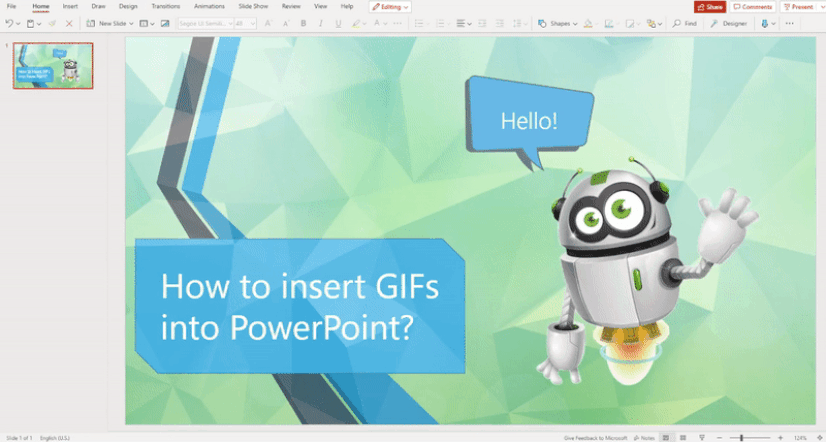Click the red Share button

tap(709, 6)
